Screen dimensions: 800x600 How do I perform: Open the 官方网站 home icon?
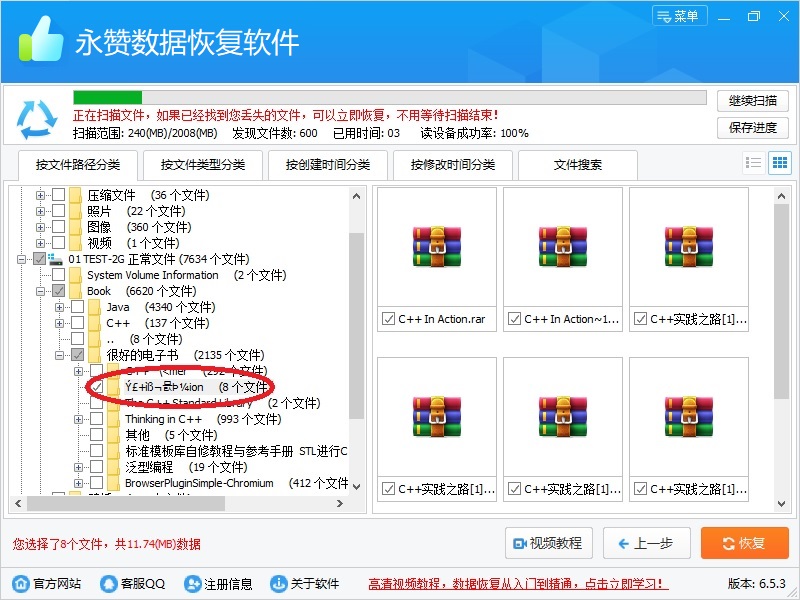20,584
